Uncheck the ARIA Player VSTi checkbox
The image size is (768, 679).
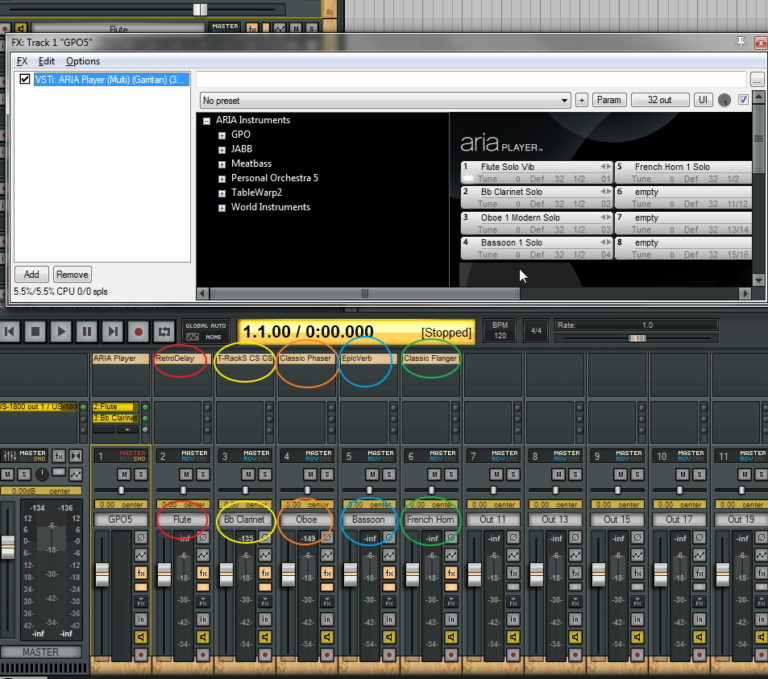(25, 79)
